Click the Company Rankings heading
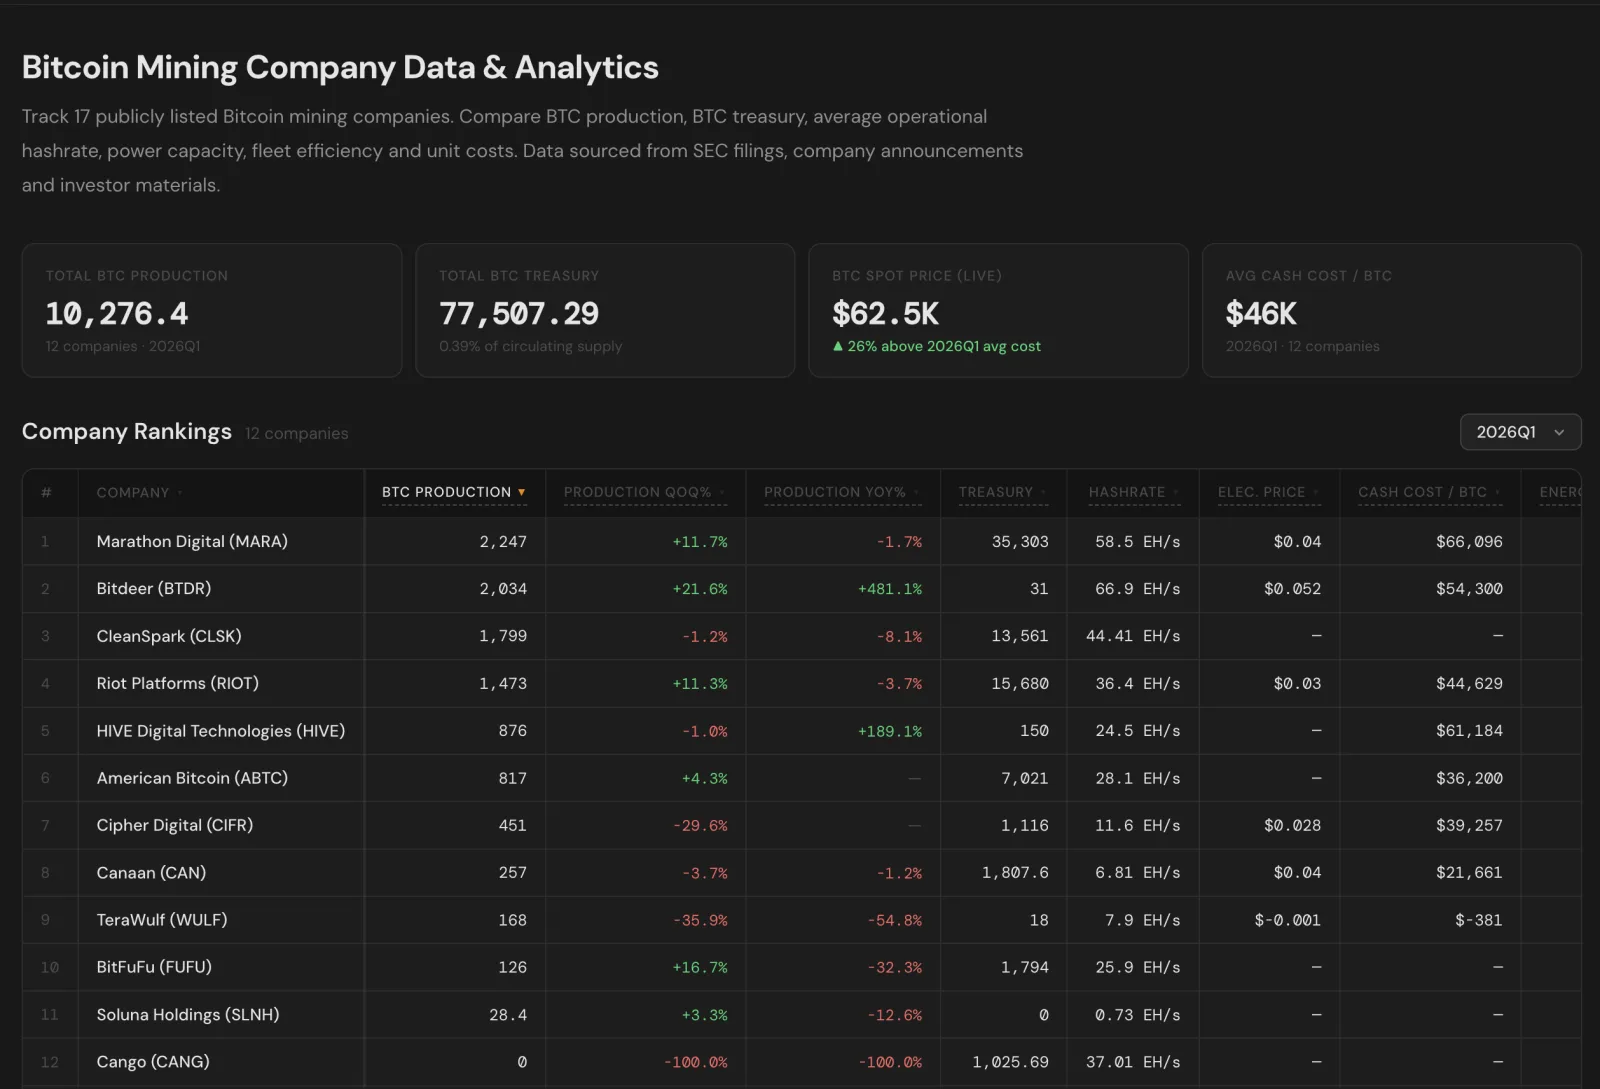 click(127, 431)
